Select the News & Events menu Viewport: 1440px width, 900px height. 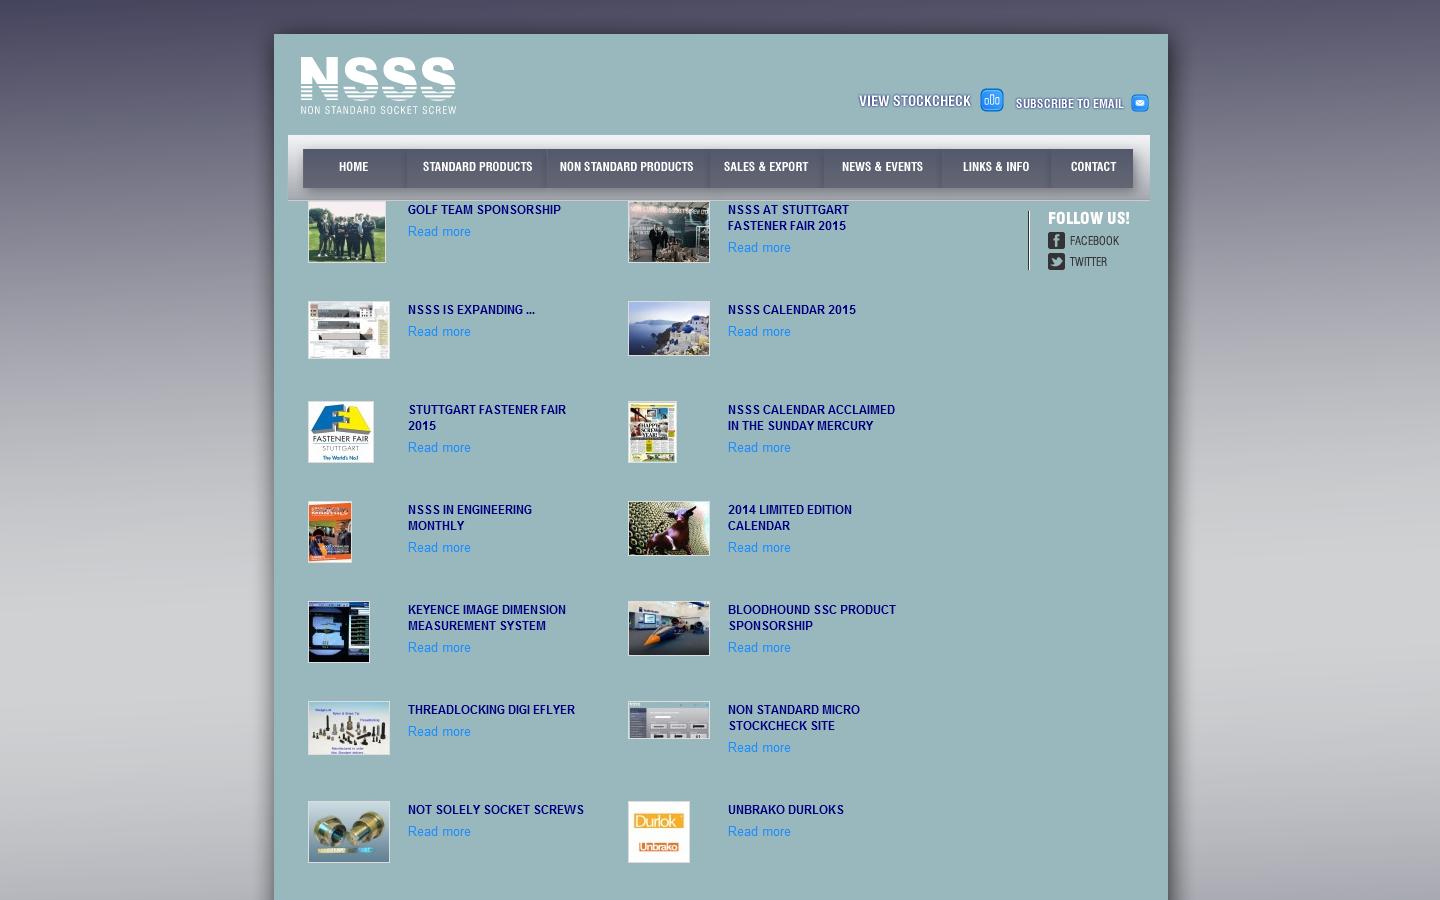point(882,167)
